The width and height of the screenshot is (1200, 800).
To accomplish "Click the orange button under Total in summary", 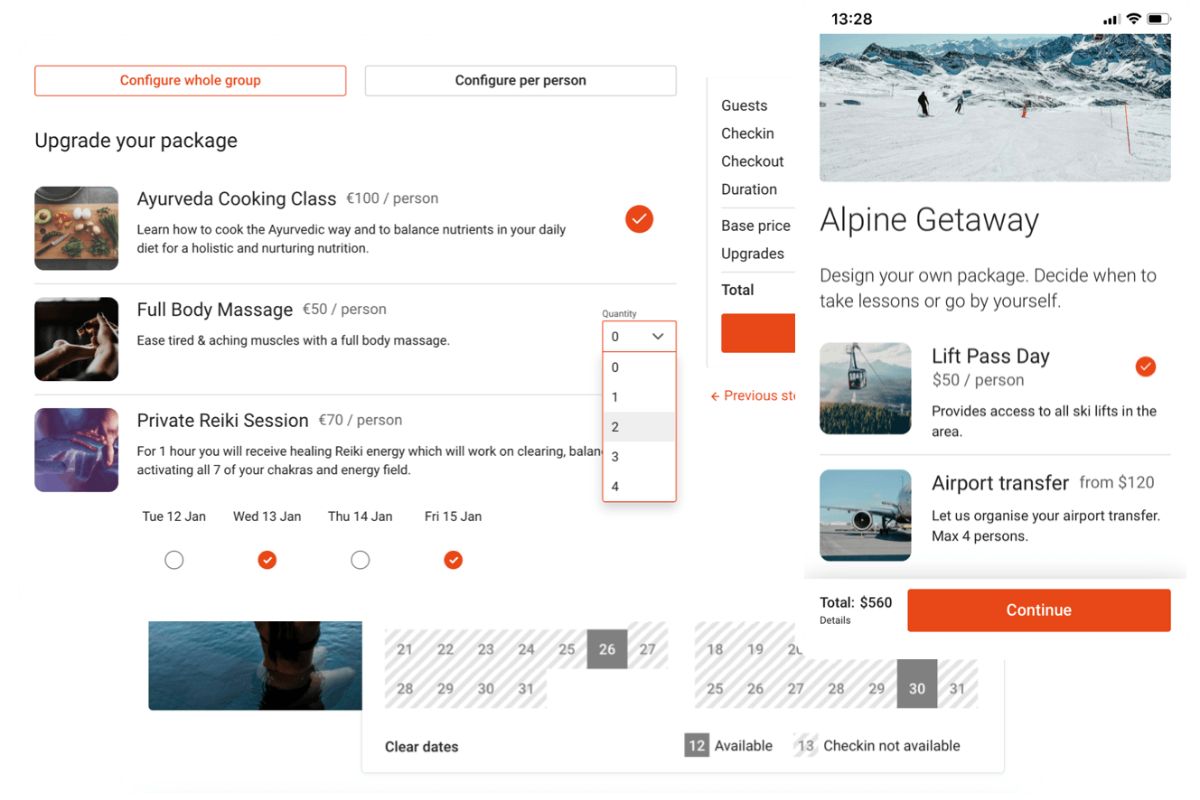I will pyautogui.click(x=758, y=333).
